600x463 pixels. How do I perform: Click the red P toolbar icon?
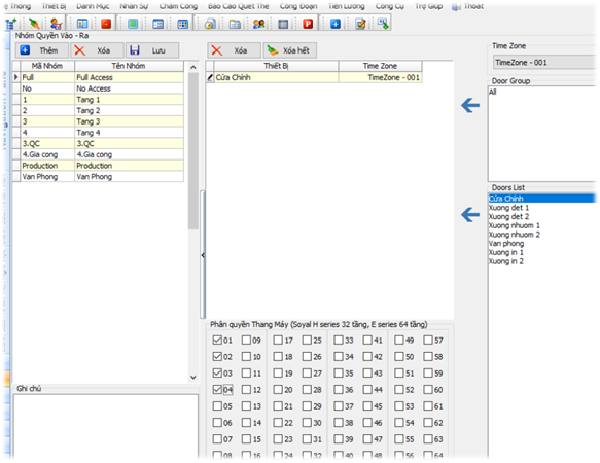pyautogui.click(x=307, y=23)
